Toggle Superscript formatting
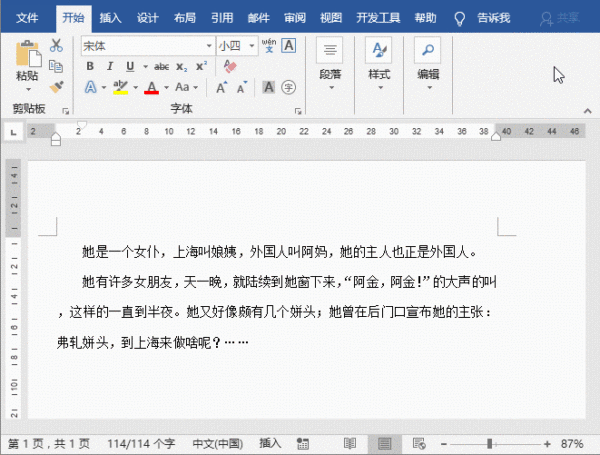Screen dimensions: 600x455 (x=201, y=66)
